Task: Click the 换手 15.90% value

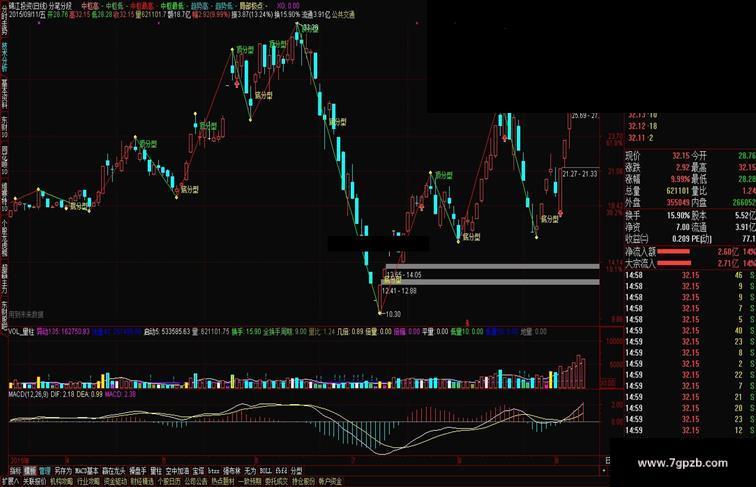Action: (x=679, y=216)
